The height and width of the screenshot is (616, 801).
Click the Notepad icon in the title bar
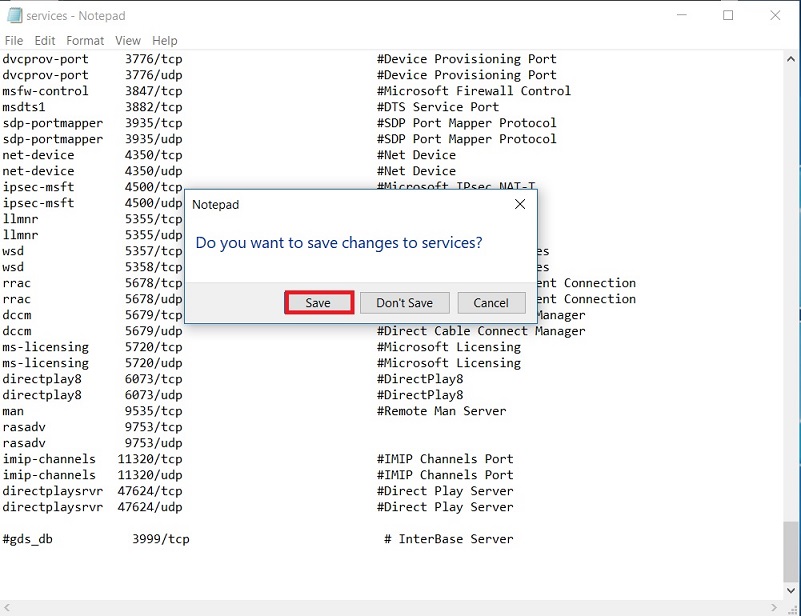click(x=13, y=16)
